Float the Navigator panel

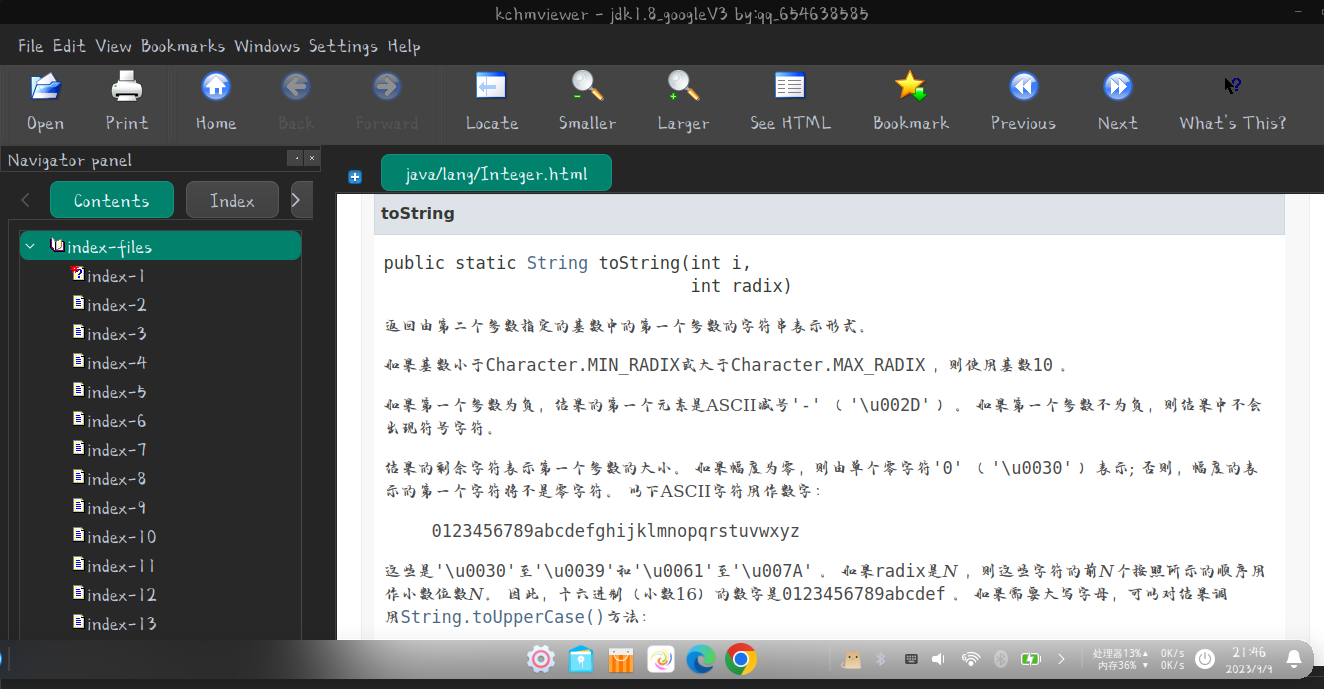point(295,158)
